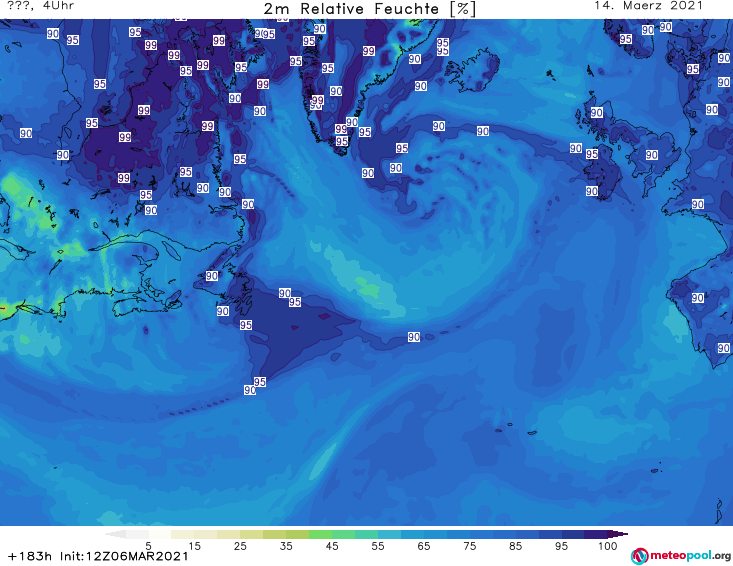
Task: Click the isolated 90 label on the mid-Atlantic front
Action: 414,337
